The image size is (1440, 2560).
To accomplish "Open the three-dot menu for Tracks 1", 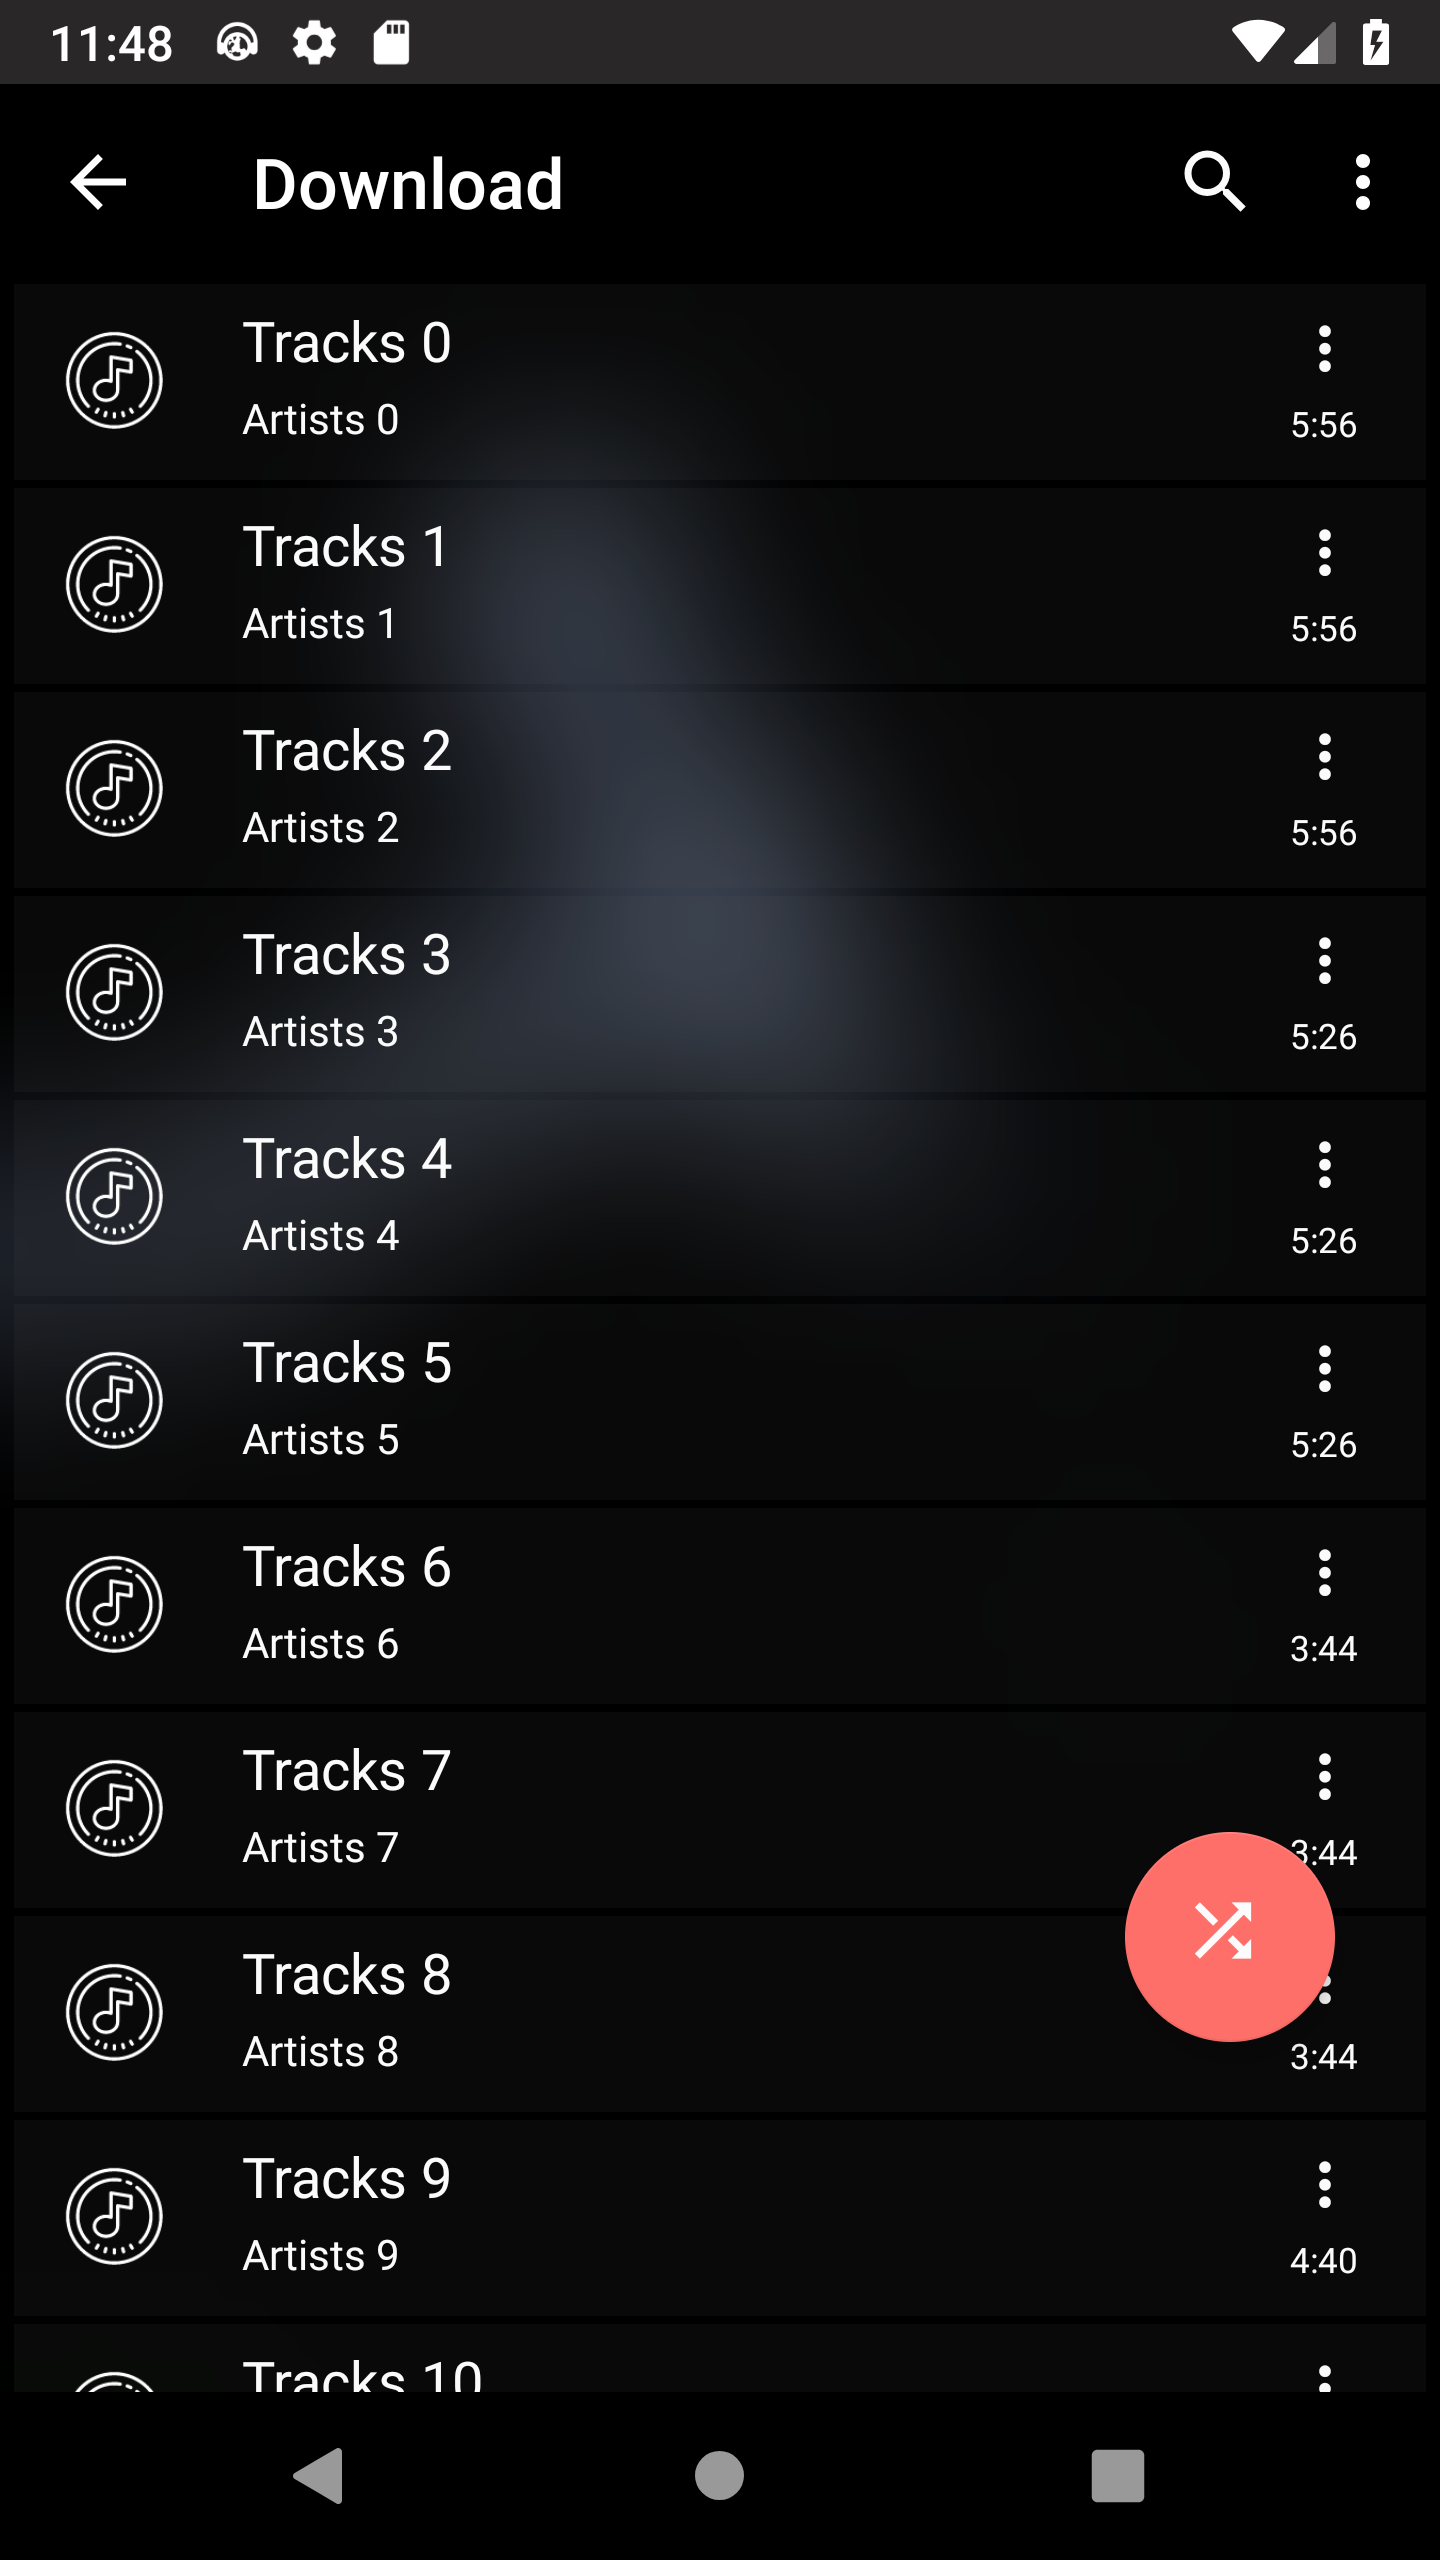I will tap(1324, 553).
